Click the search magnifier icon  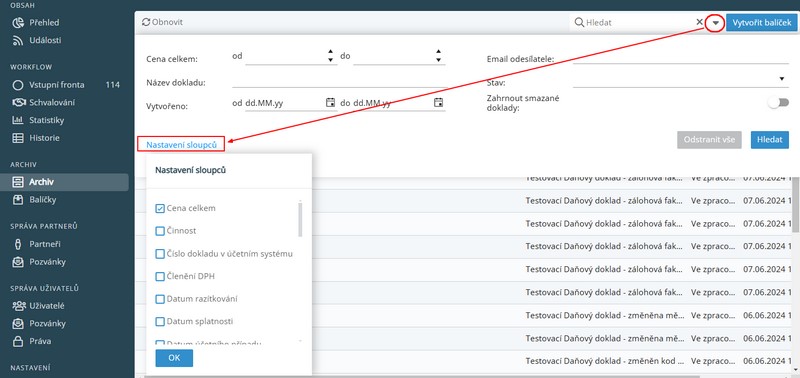(579, 22)
